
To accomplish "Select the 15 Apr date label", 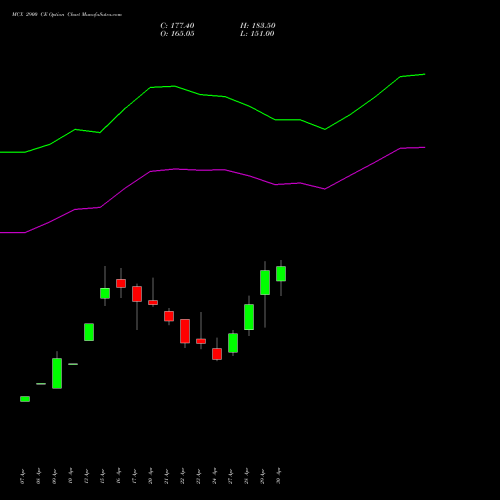I will 102,476.
